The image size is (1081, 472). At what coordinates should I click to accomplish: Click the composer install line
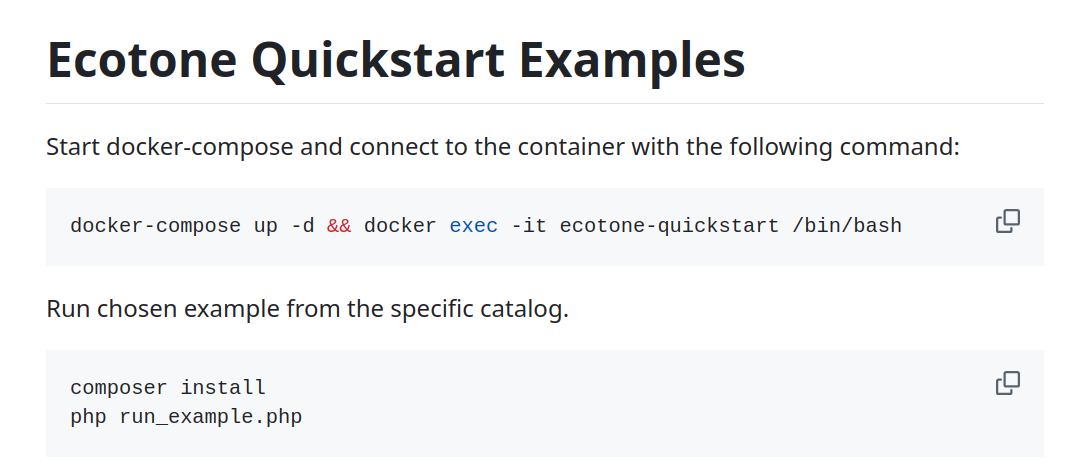point(168,387)
